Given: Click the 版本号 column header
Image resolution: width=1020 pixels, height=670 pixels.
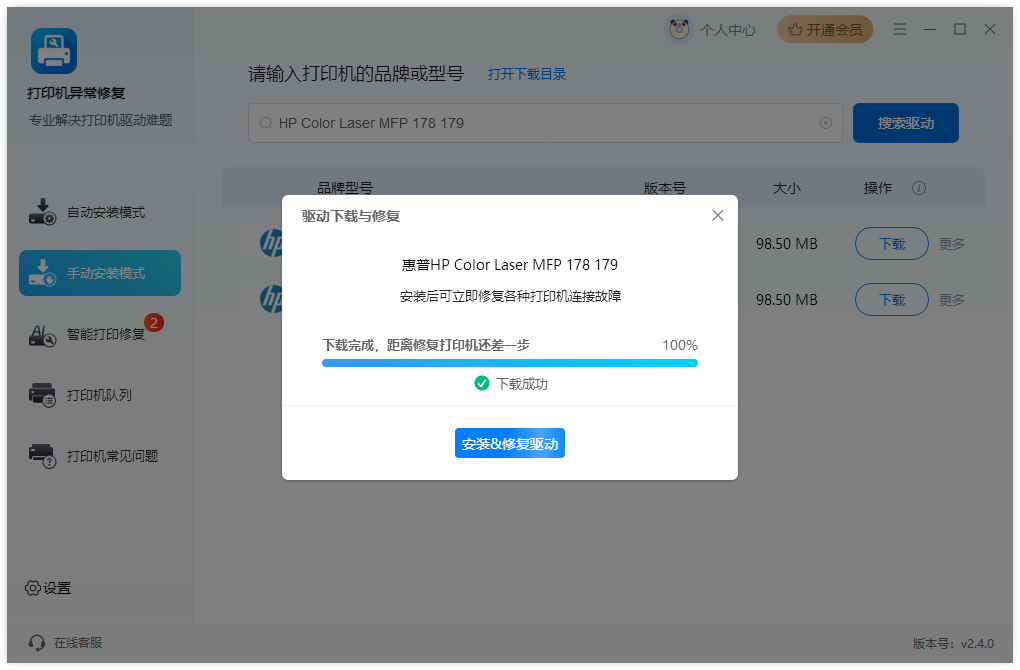Looking at the screenshot, I should click(x=665, y=188).
